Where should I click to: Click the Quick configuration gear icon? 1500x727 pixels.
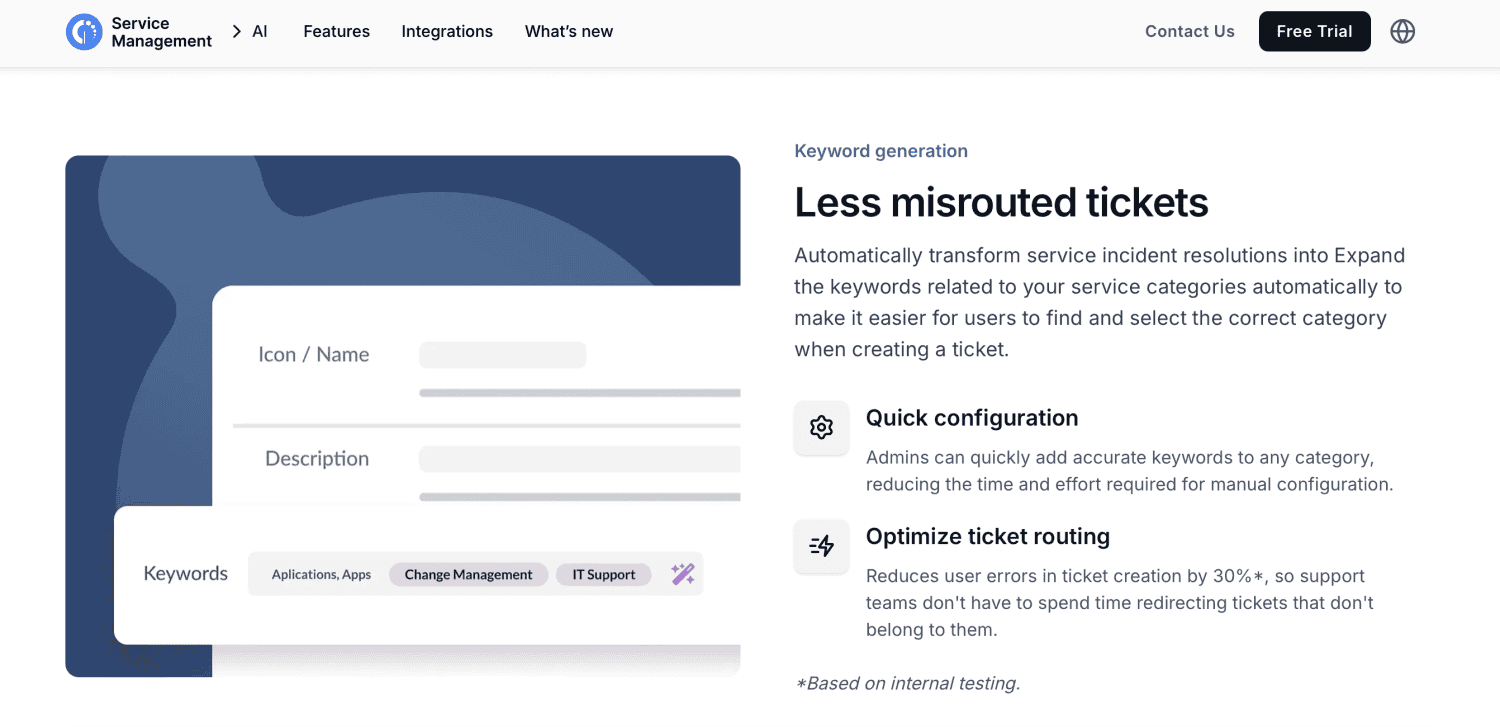pos(821,428)
